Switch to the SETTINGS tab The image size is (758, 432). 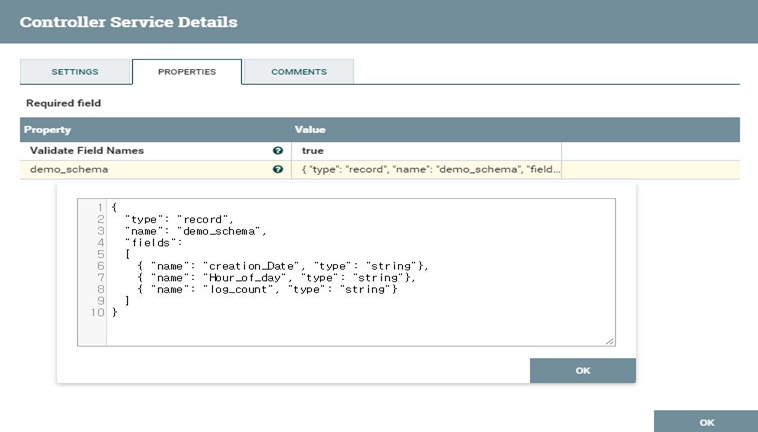click(74, 72)
